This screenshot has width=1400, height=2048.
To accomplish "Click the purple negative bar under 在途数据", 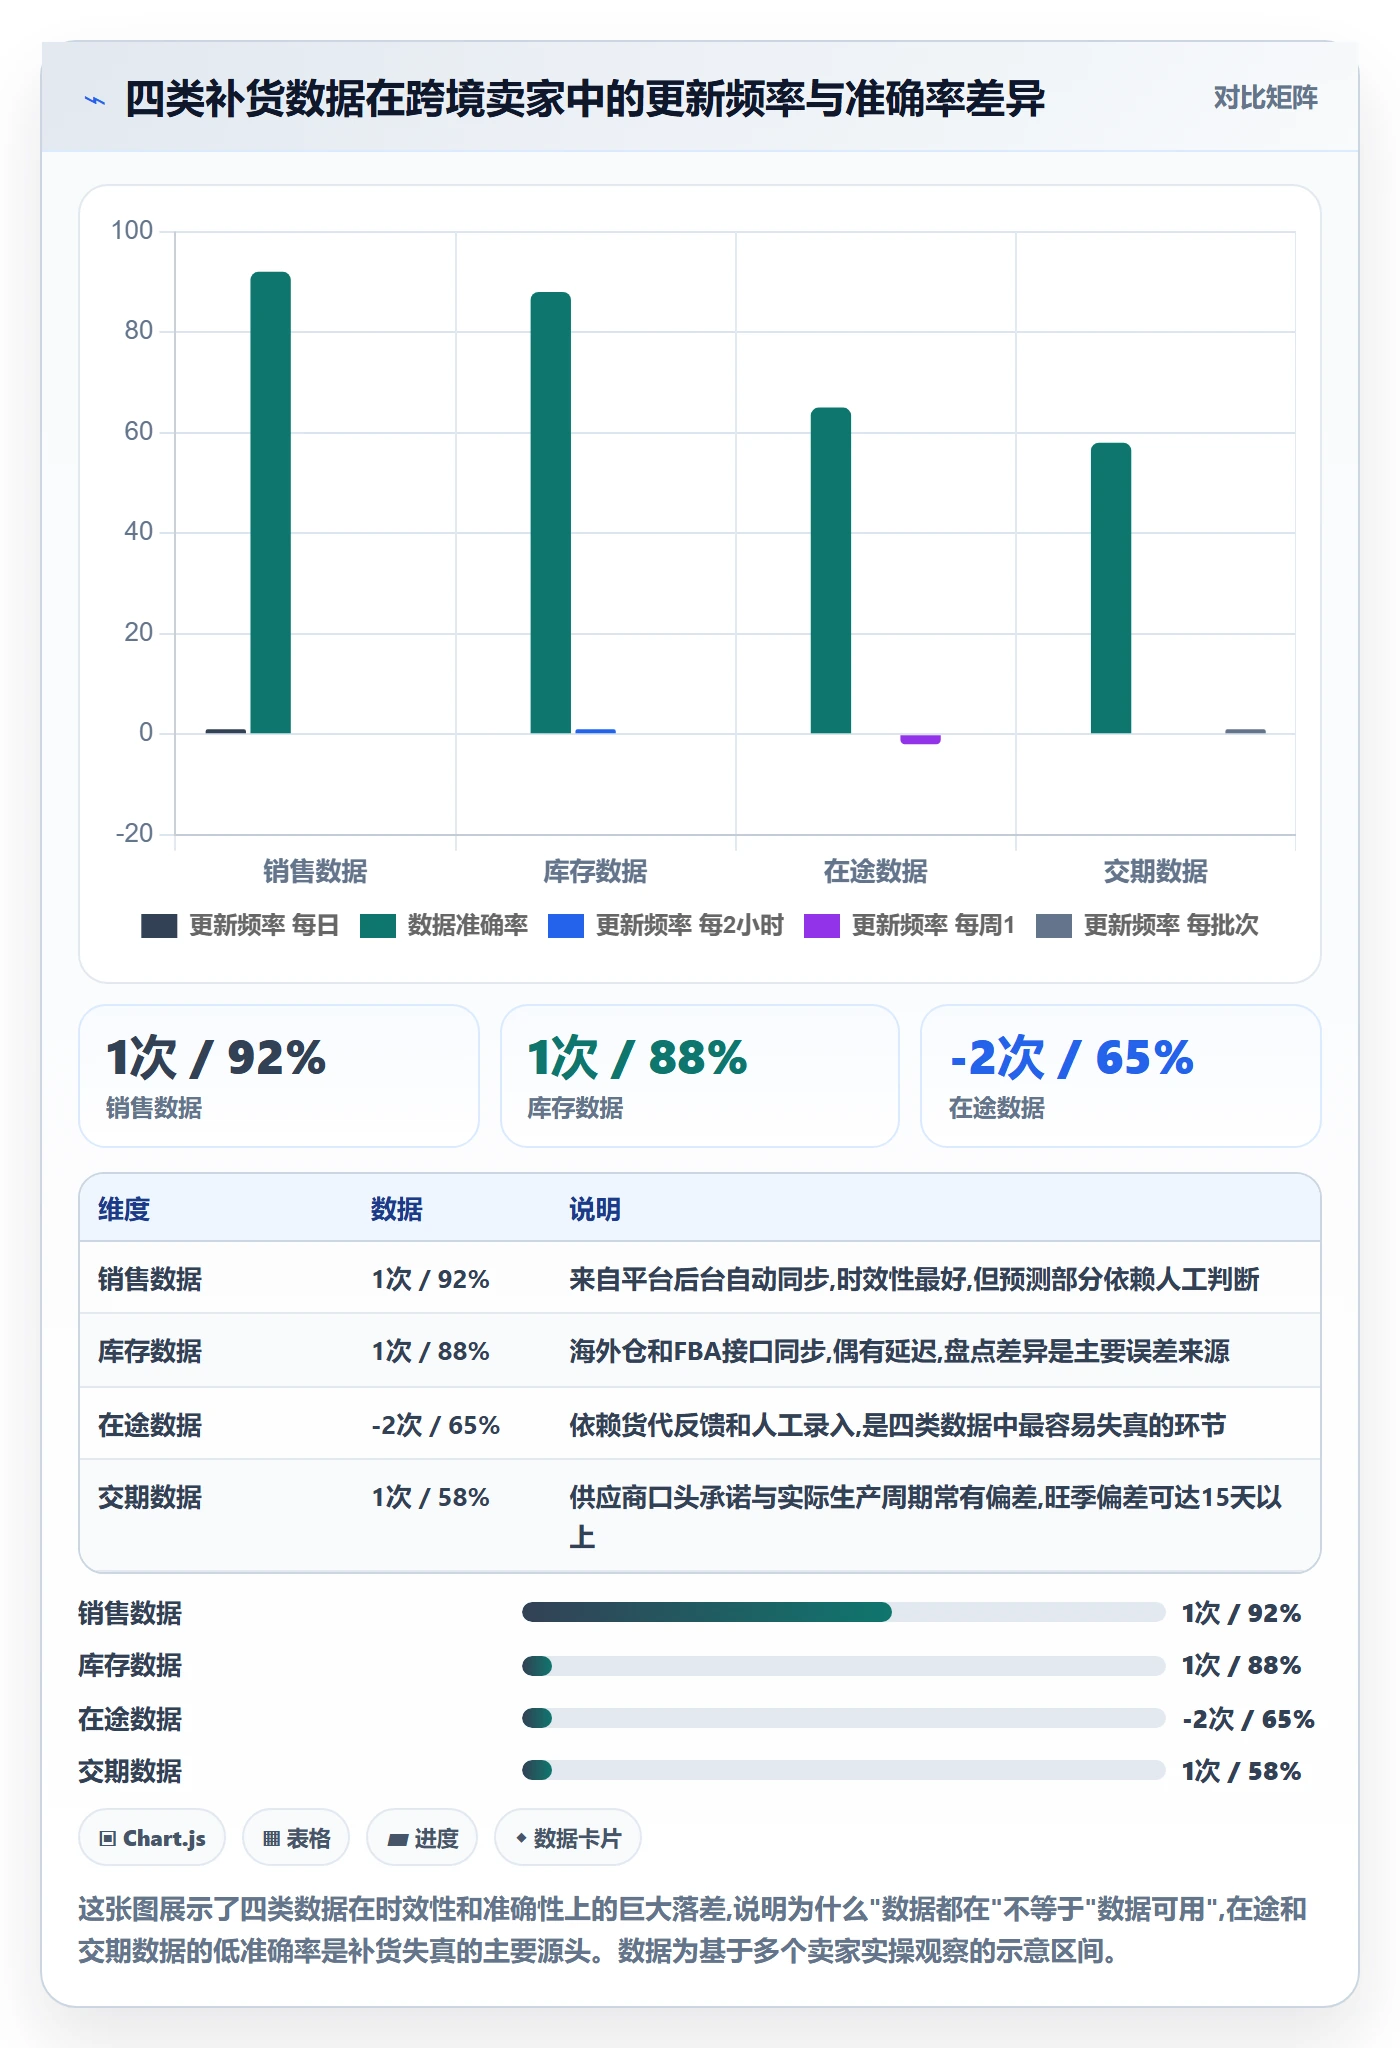I will [x=920, y=739].
